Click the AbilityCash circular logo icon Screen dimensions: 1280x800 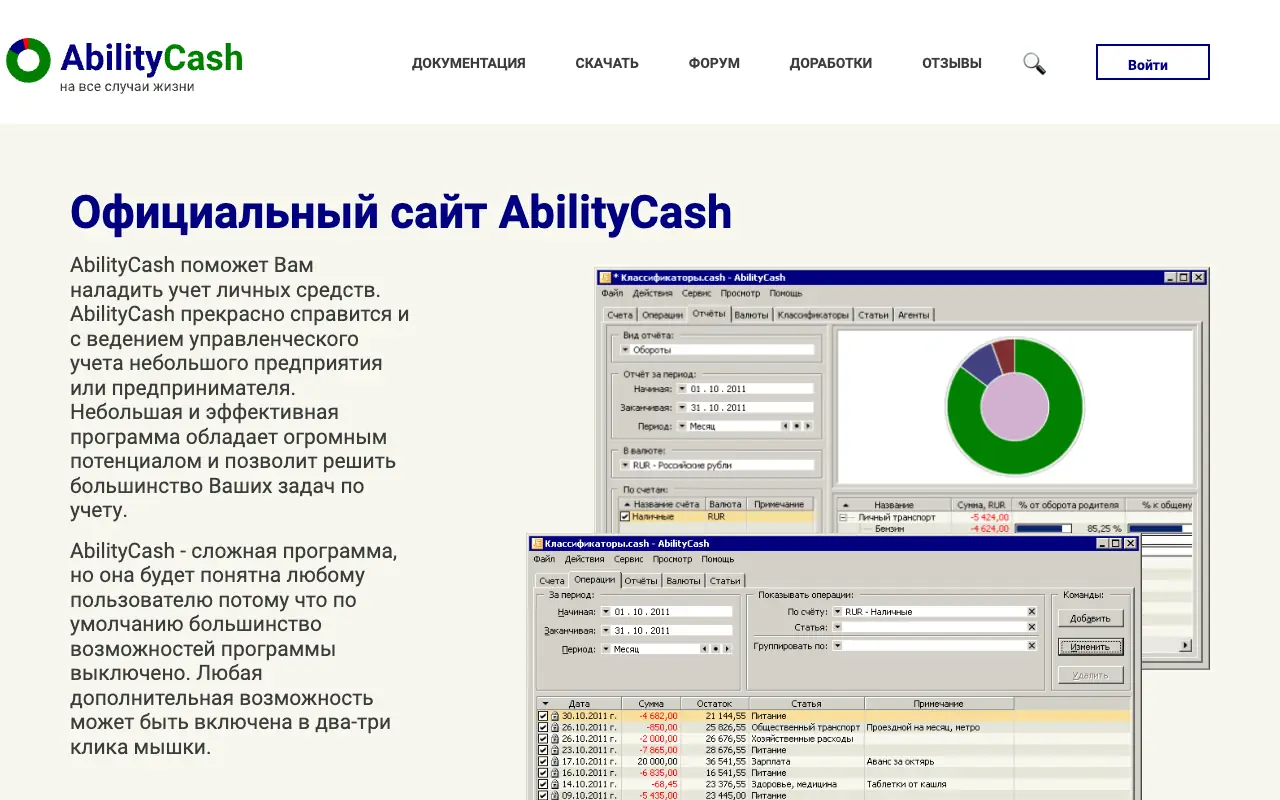click(x=28, y=60)
